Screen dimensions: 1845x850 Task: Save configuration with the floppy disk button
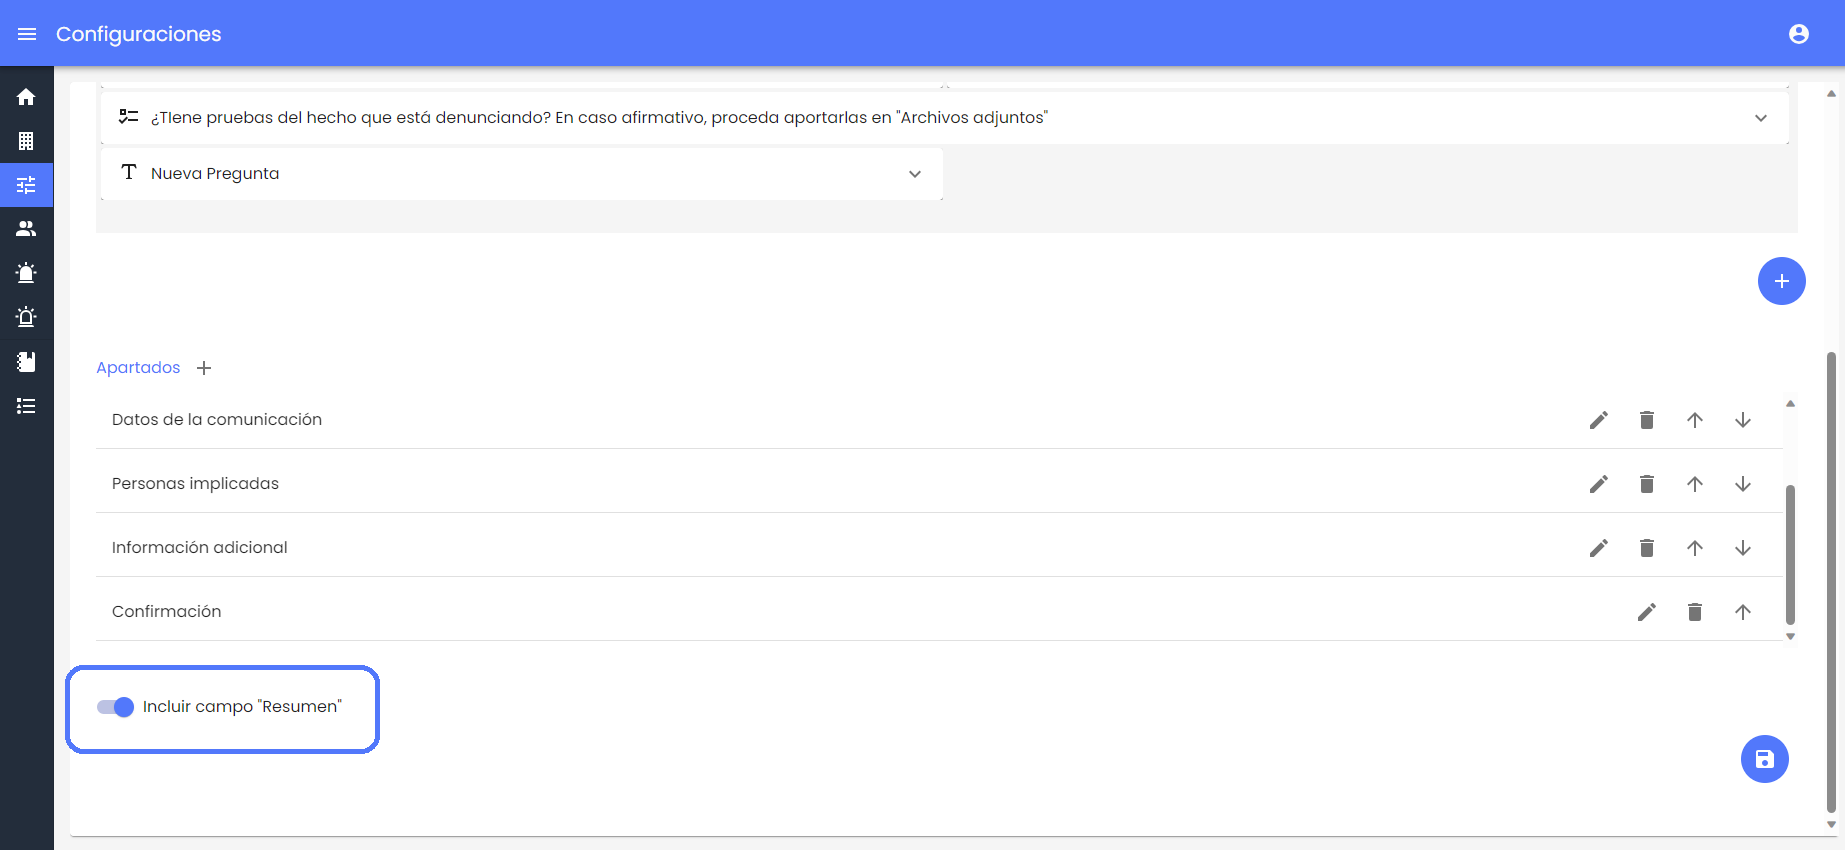pos(1764,759)
